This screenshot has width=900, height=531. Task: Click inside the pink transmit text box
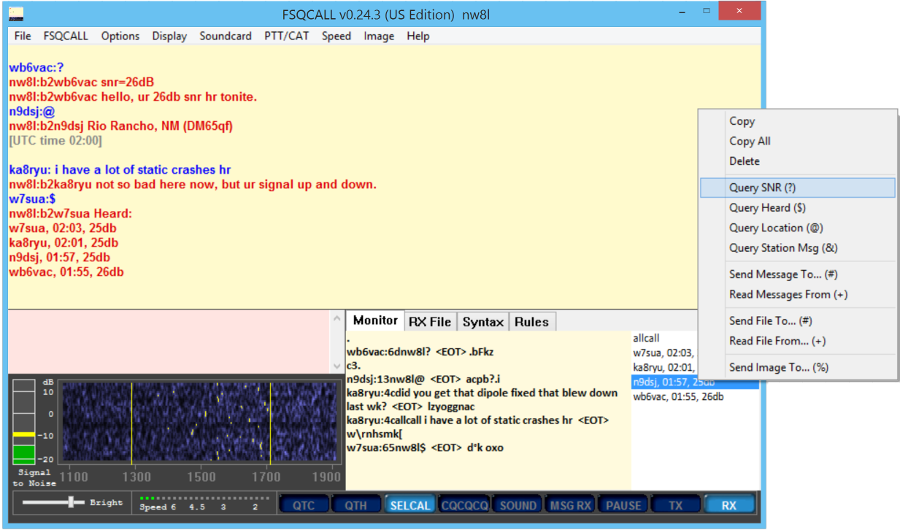[x=168, y=342]
